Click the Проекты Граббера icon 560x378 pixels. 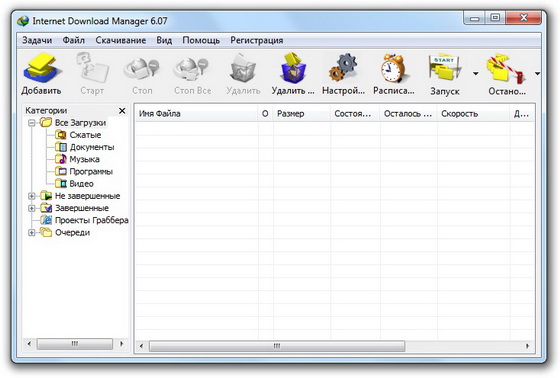click(46, 220)
